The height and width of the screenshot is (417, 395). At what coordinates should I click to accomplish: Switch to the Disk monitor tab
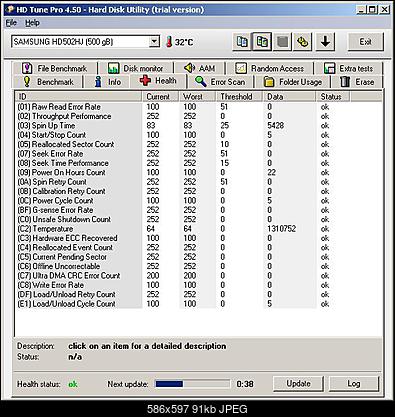click(135, 68)
